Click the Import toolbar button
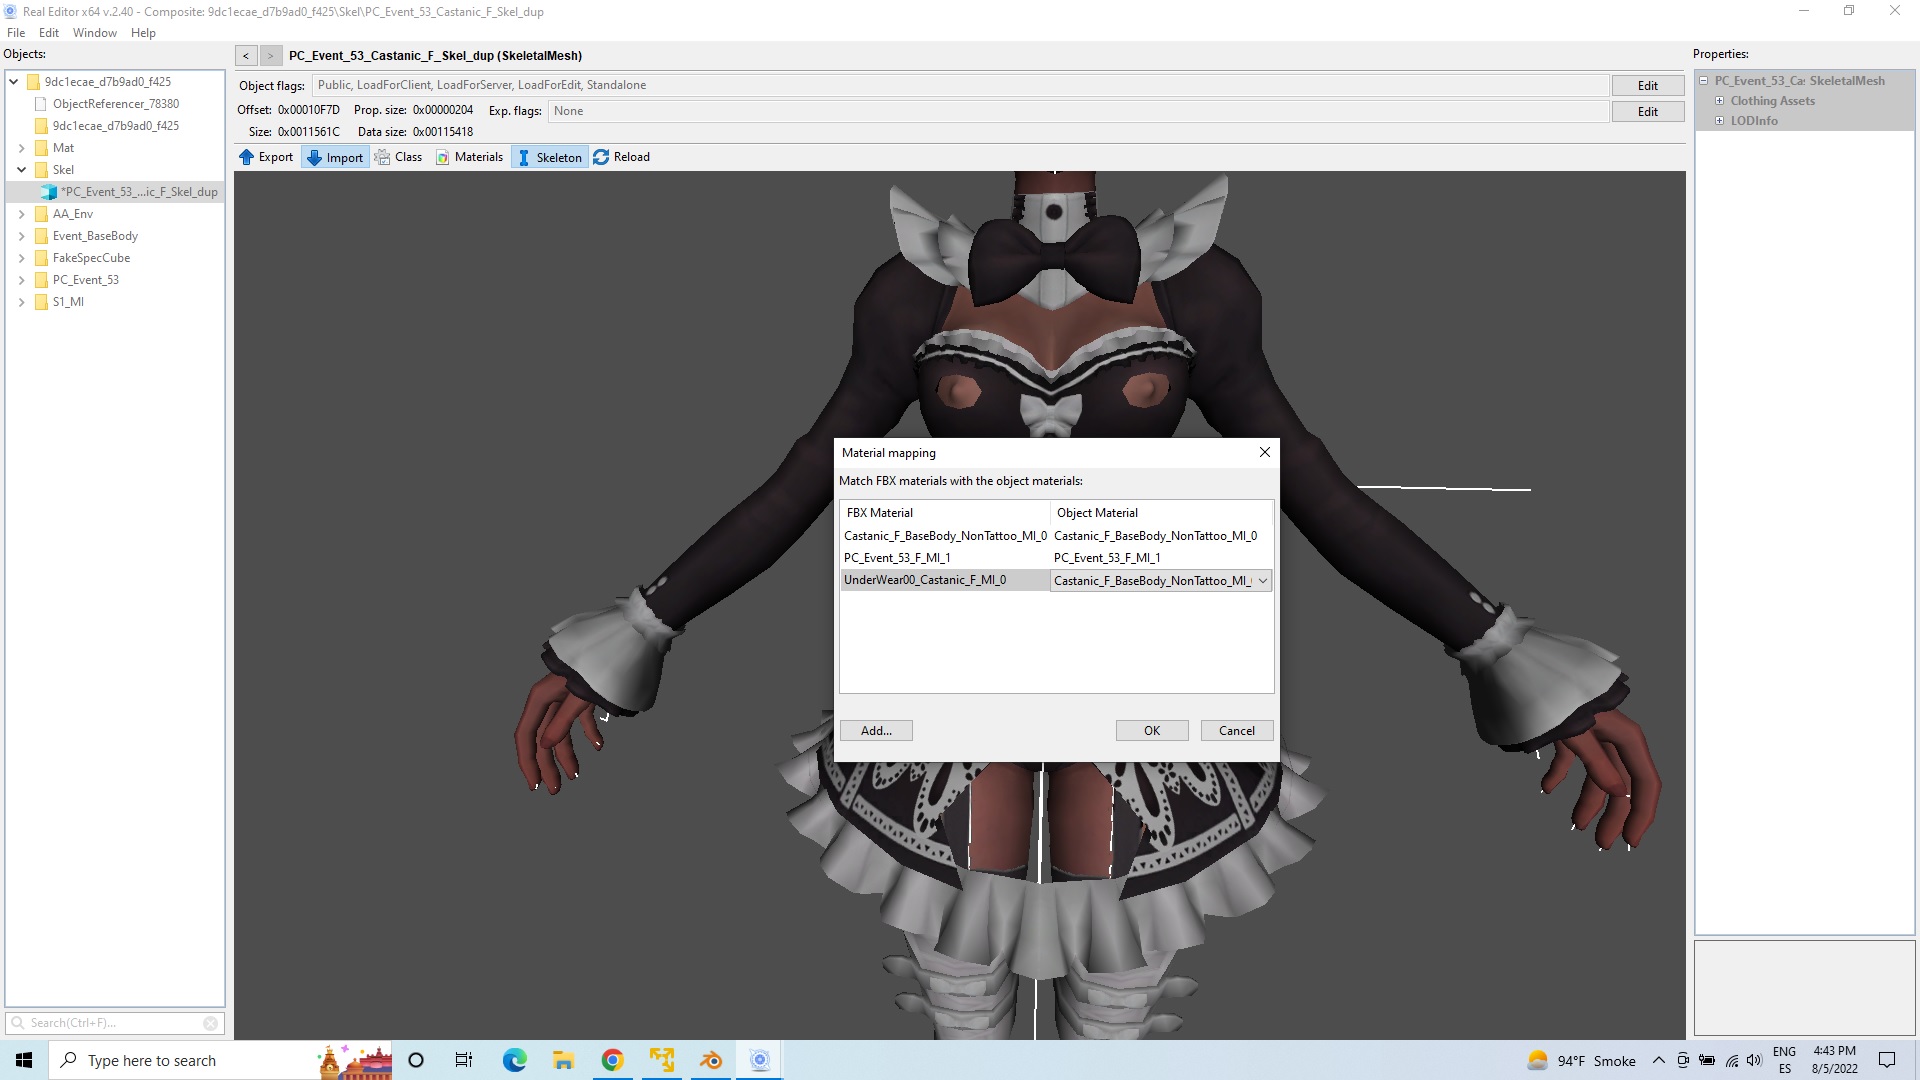This screenshot has width=1920, height=1080. coord(336,157)
